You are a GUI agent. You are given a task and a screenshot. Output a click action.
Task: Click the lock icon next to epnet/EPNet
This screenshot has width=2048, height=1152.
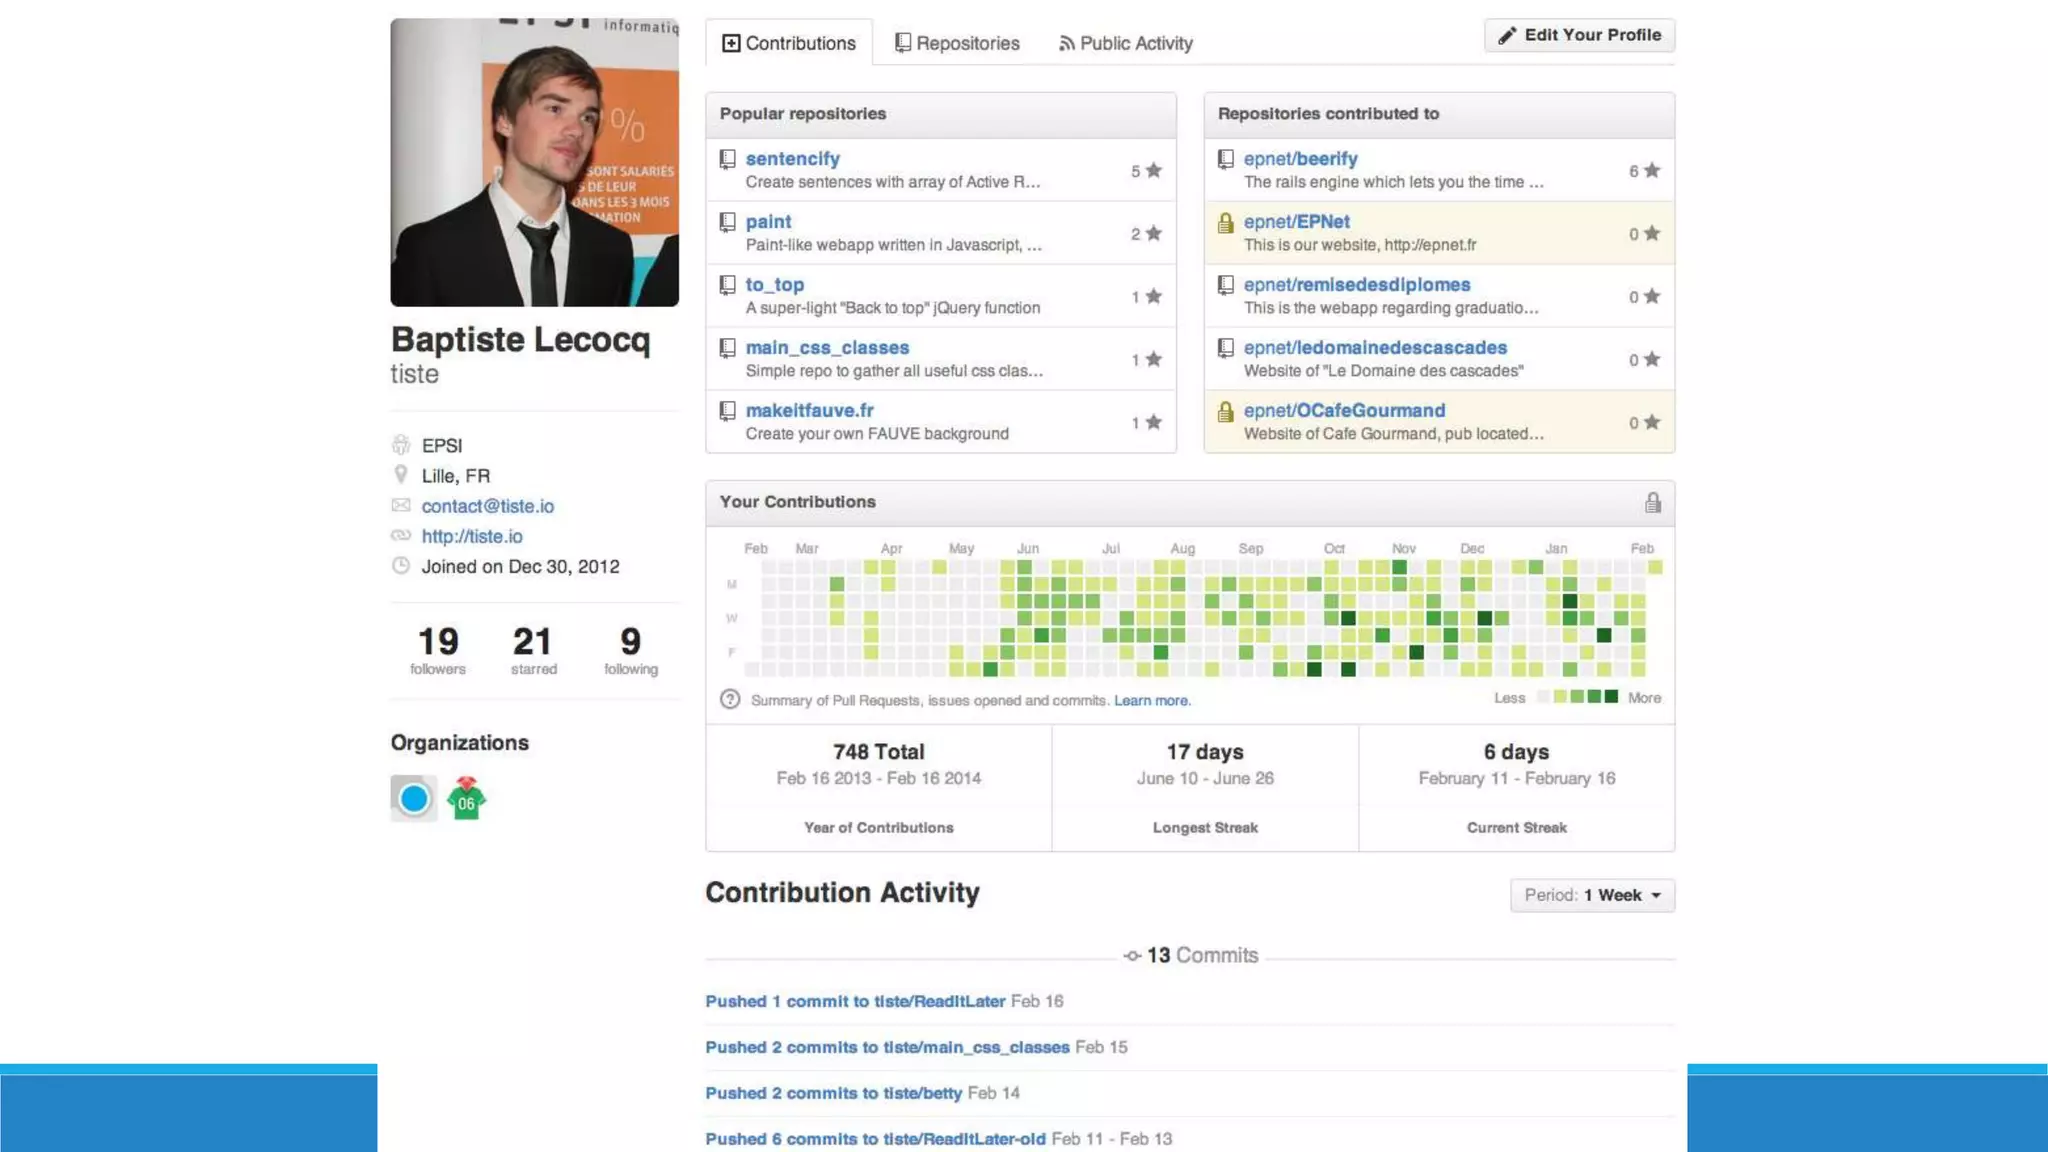[1225, 223]
